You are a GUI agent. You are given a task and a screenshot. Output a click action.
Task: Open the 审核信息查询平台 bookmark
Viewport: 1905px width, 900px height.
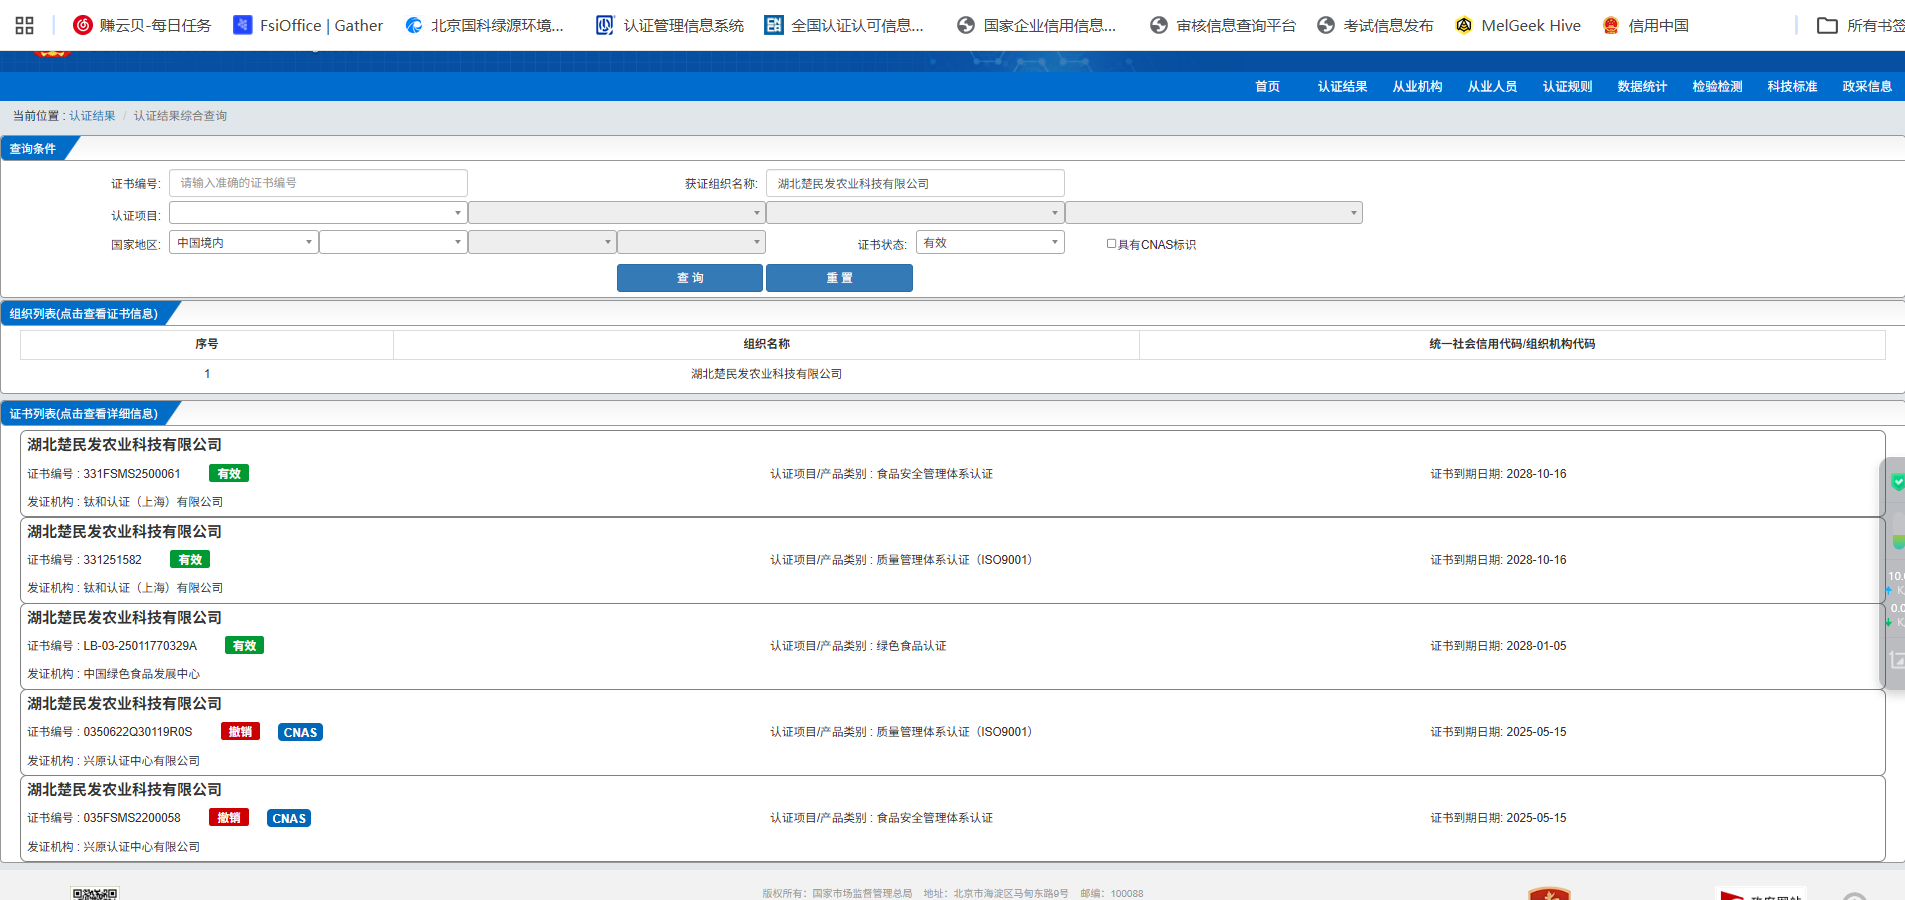[x=1223, y=25]
